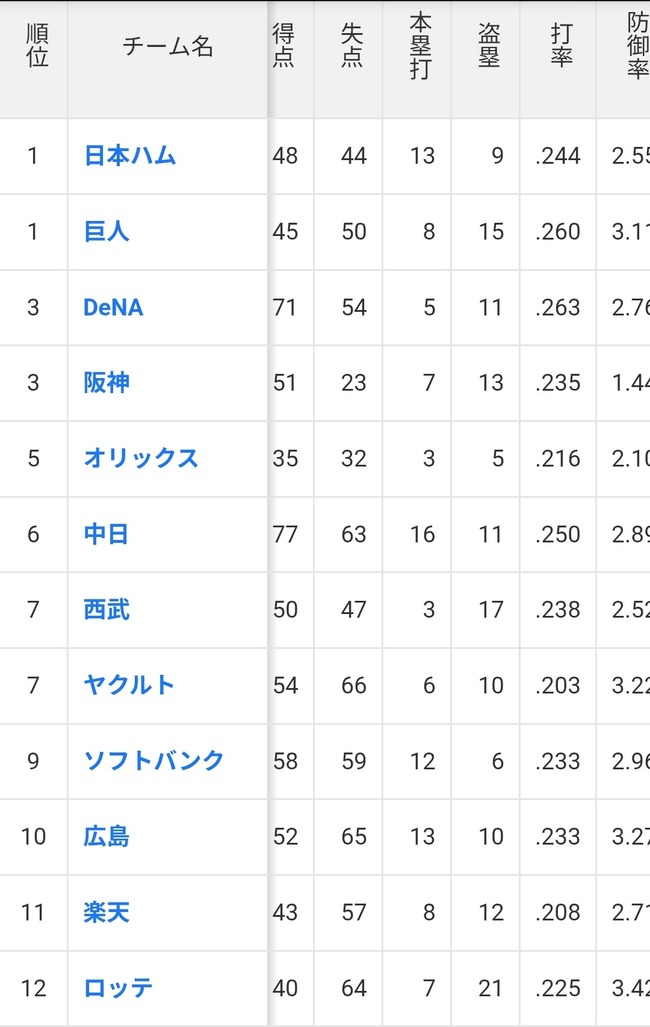Click the チーム名 column header
The width and height of the screenshot is (650, 1027).
click(x=168, y=46)
